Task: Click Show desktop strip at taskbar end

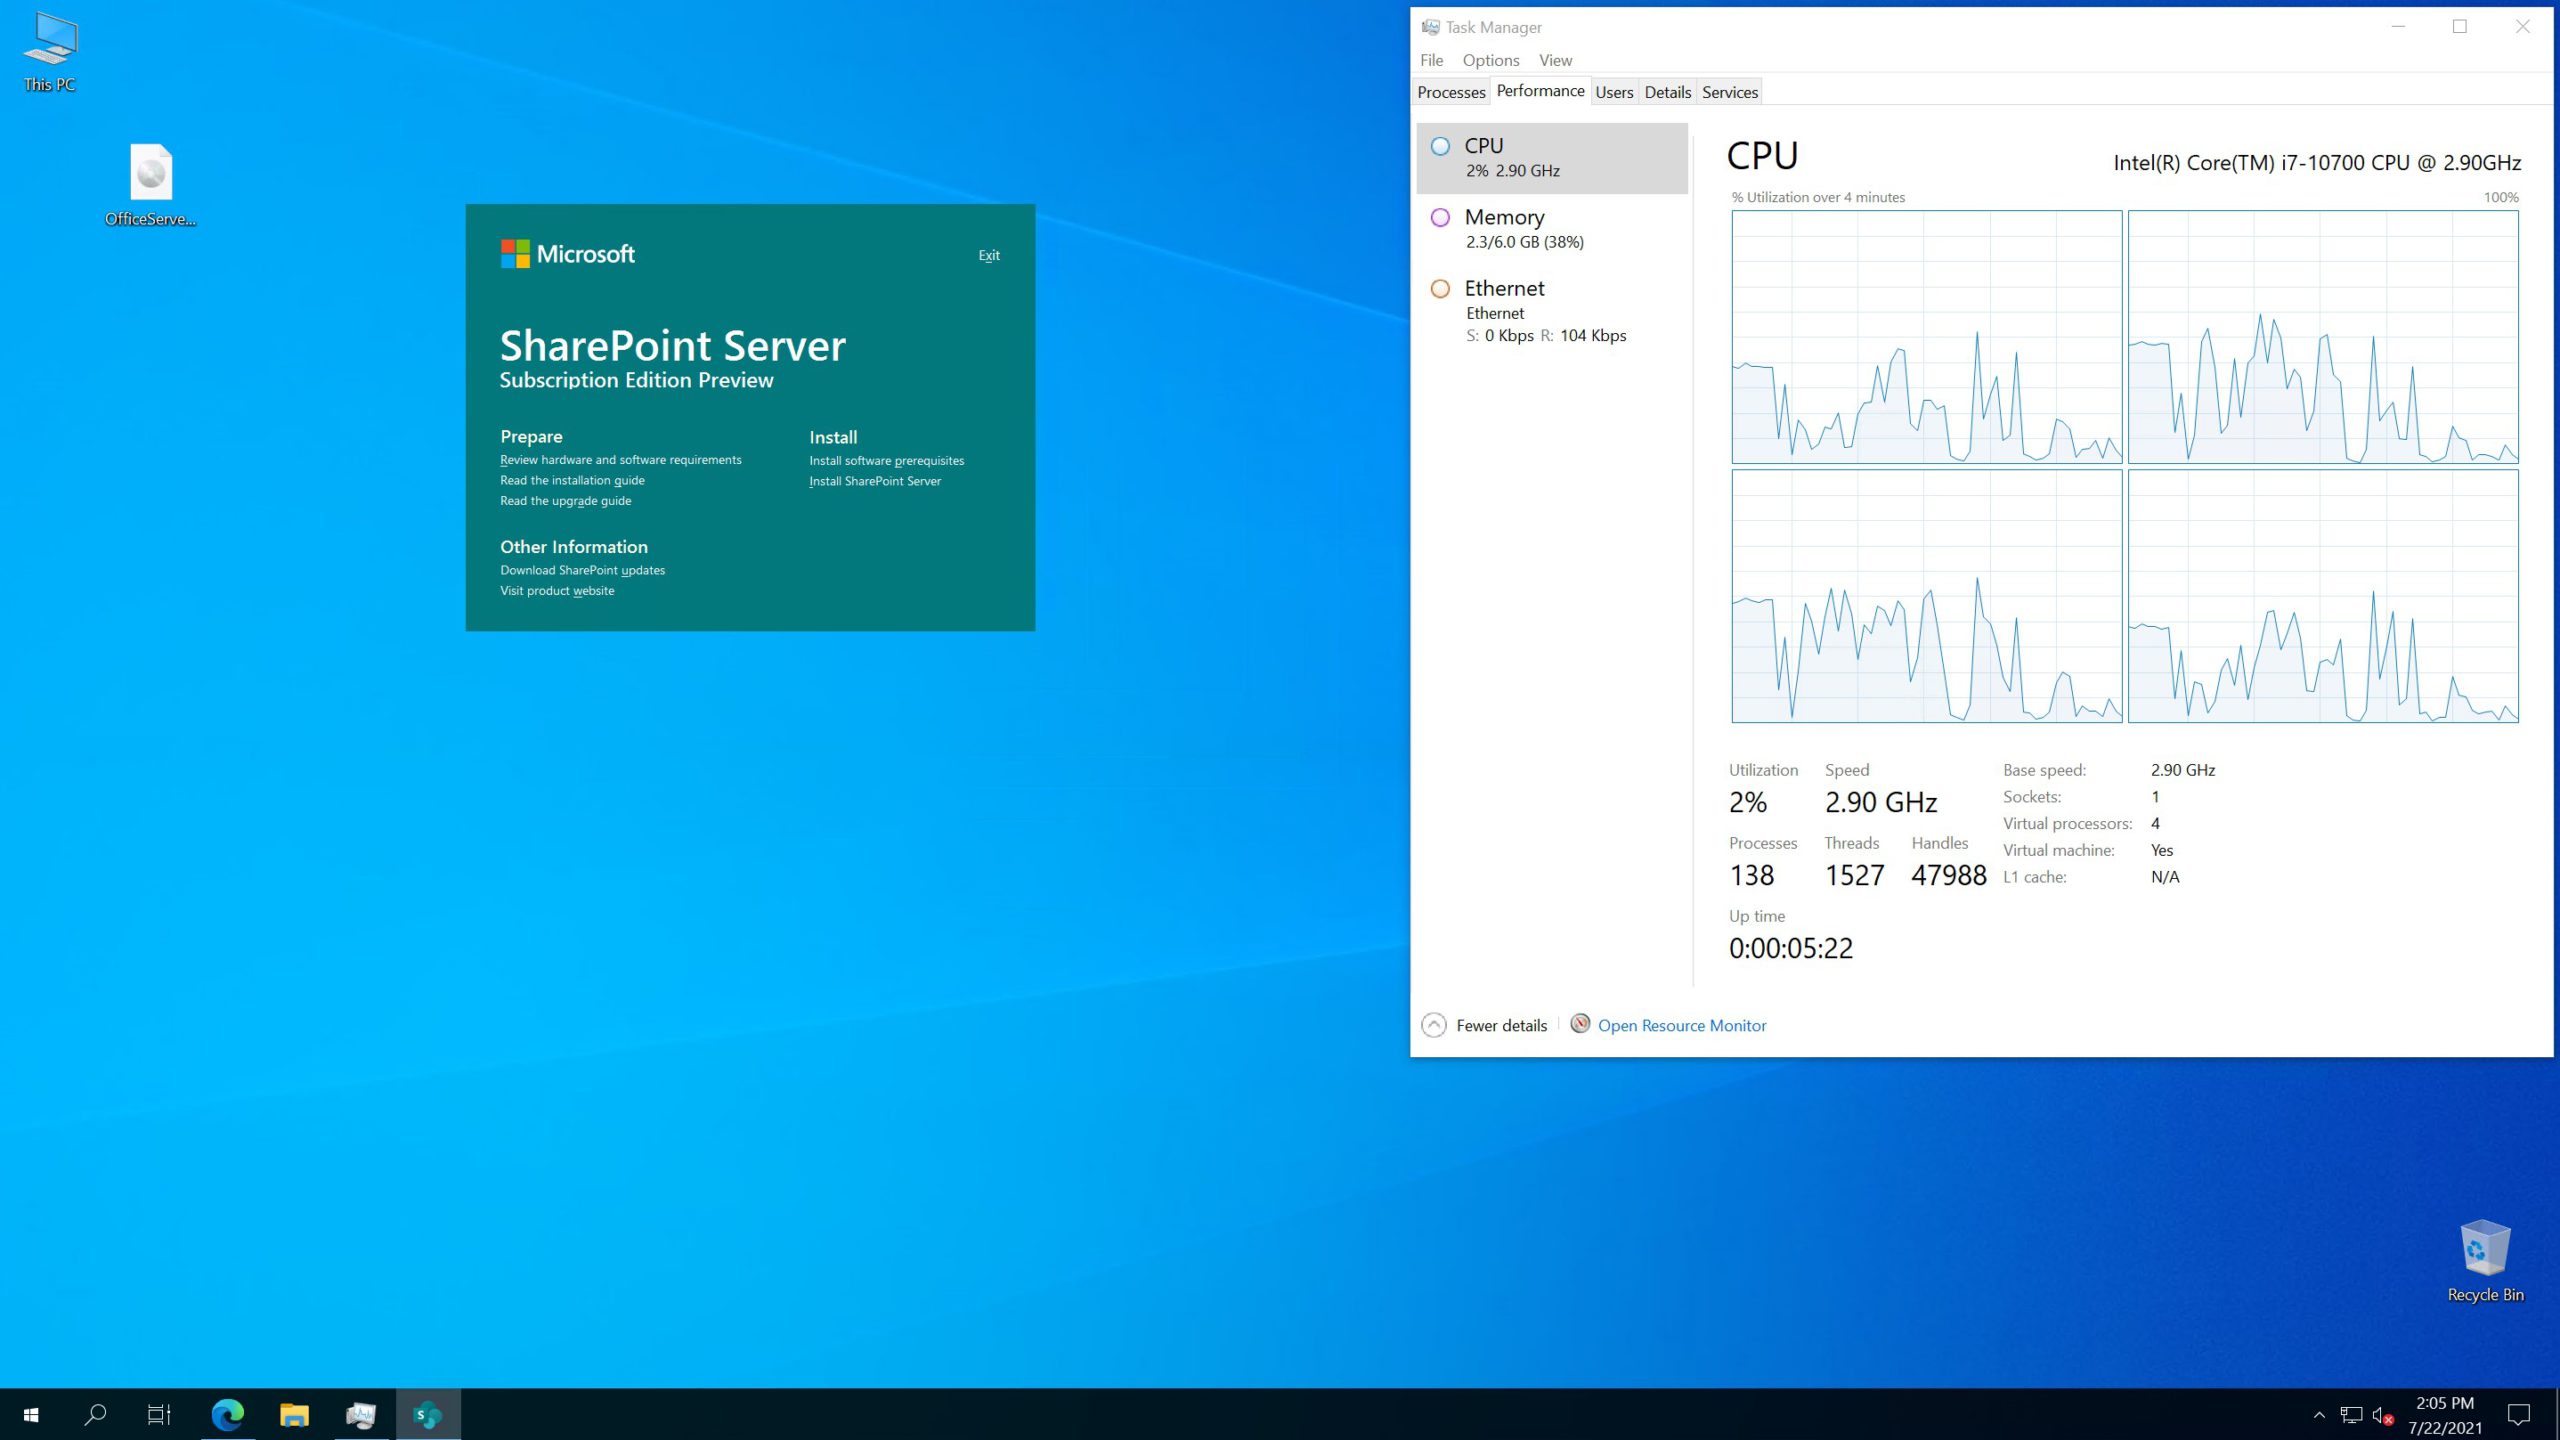Action: (2556, 1415)
